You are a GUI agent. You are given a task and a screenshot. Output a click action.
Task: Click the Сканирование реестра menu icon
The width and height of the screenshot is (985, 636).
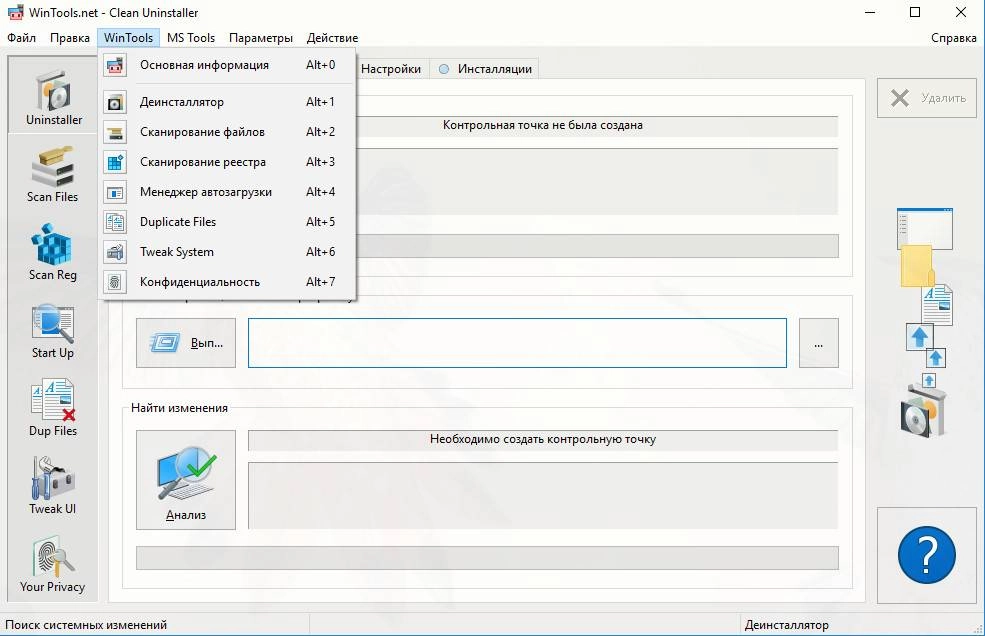115,162
